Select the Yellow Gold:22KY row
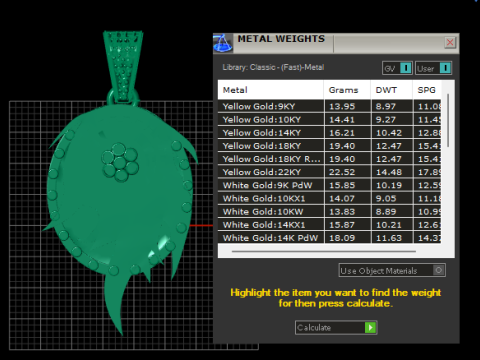Image resolution: width=480 pixels, height=360 pixels. coord(329,172)
